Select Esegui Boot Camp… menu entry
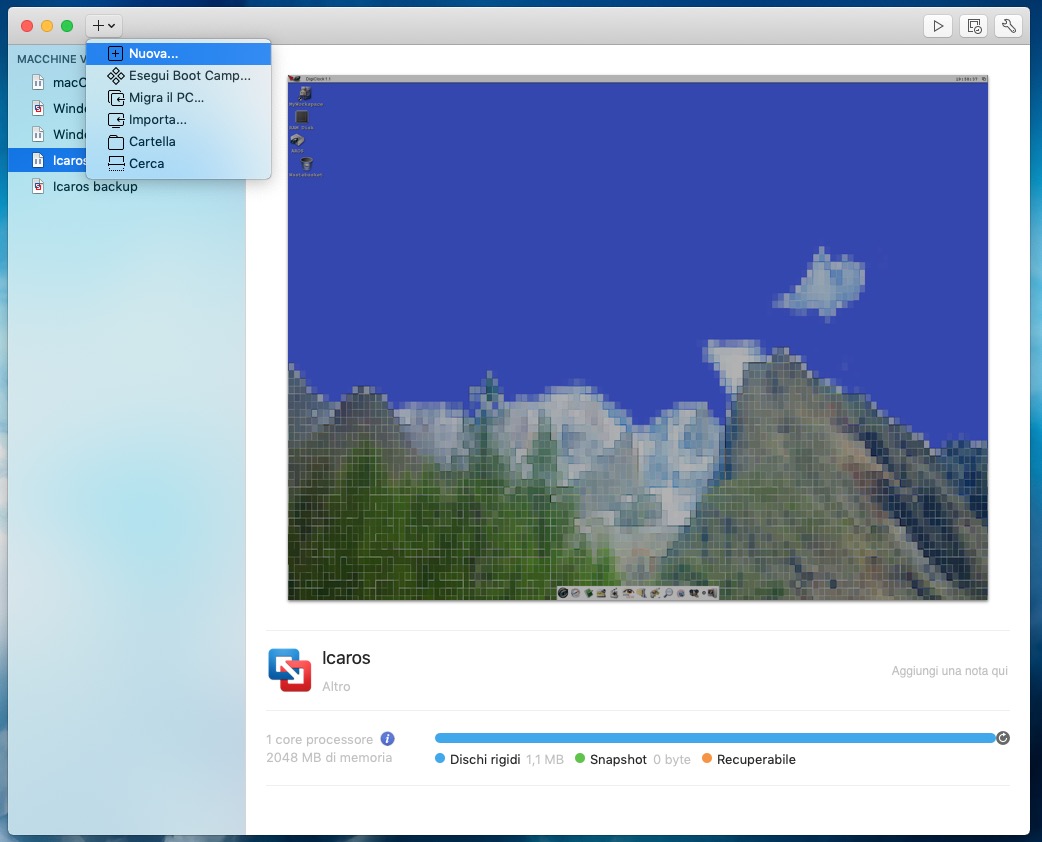 pos(189,76)
